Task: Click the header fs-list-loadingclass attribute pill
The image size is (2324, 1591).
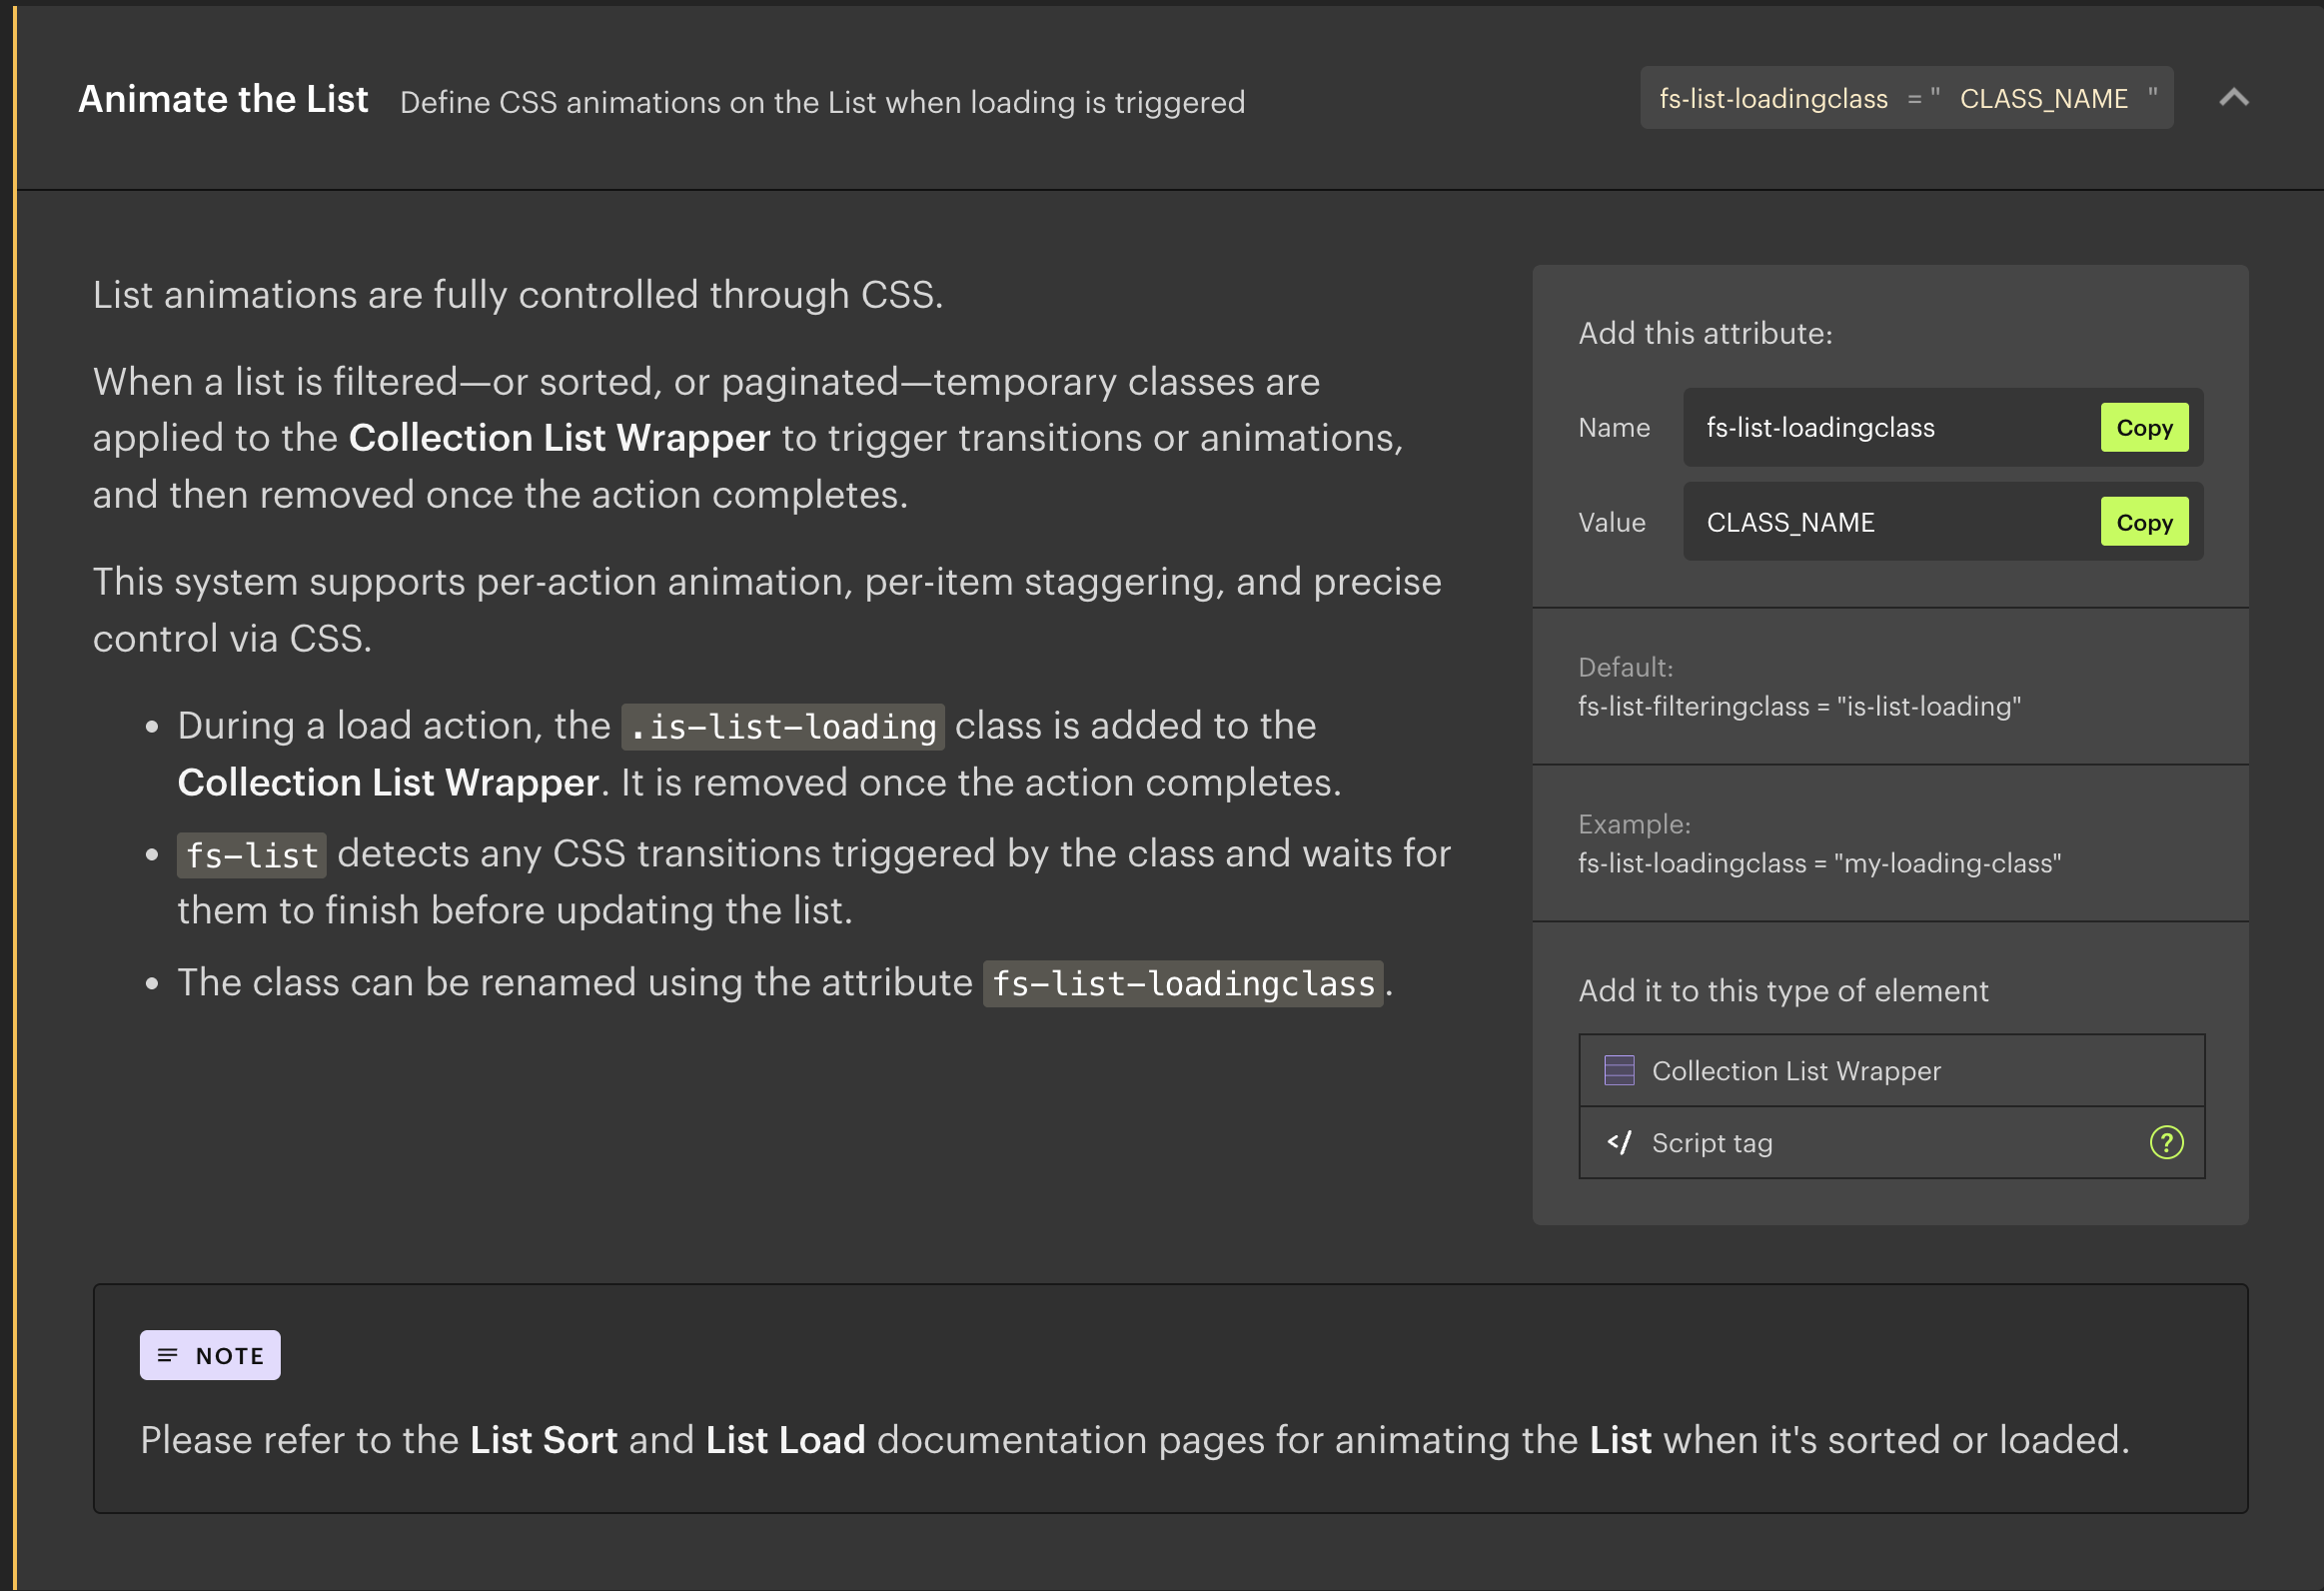Action: tap(1905, 98)
